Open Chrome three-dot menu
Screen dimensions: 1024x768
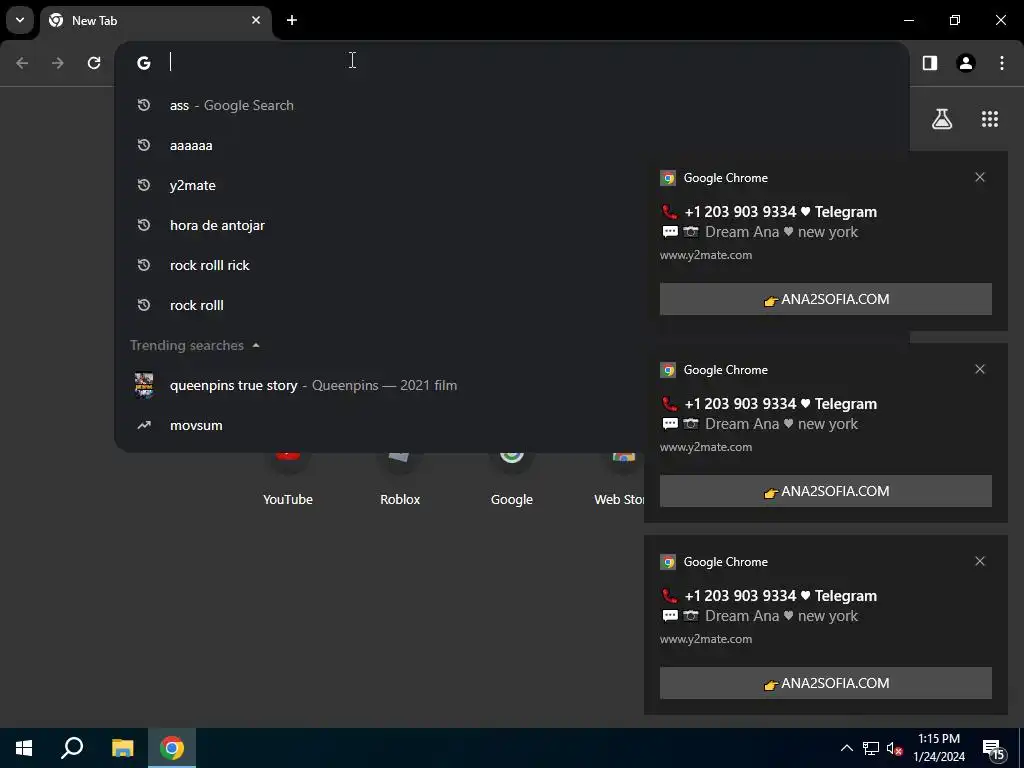click(1002, 63)
